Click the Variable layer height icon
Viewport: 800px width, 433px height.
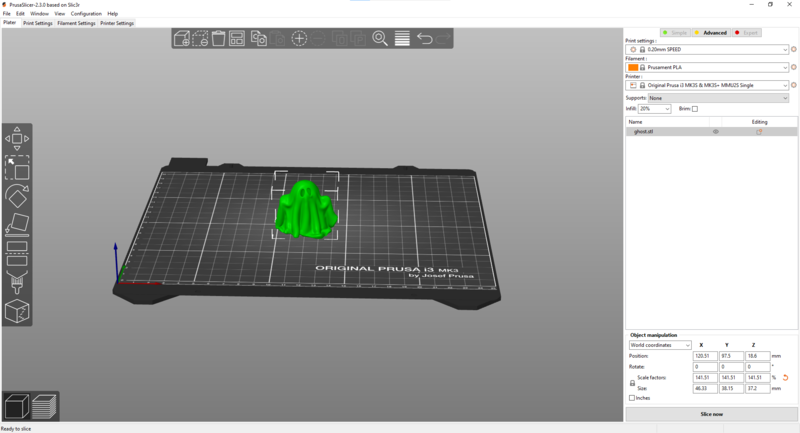[402, 39]
